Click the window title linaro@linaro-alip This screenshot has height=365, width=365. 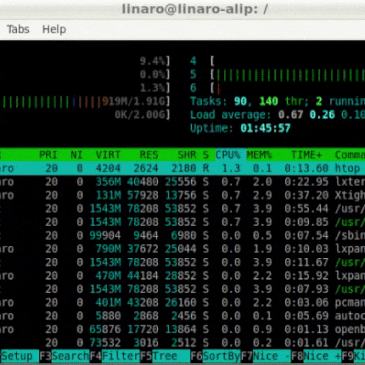tap(195, 9)
